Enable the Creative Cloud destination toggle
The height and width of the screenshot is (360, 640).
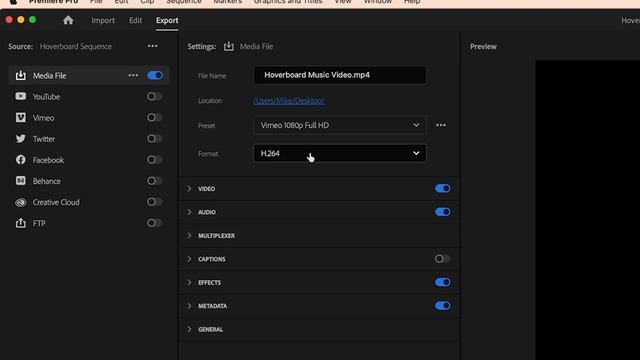155,202
